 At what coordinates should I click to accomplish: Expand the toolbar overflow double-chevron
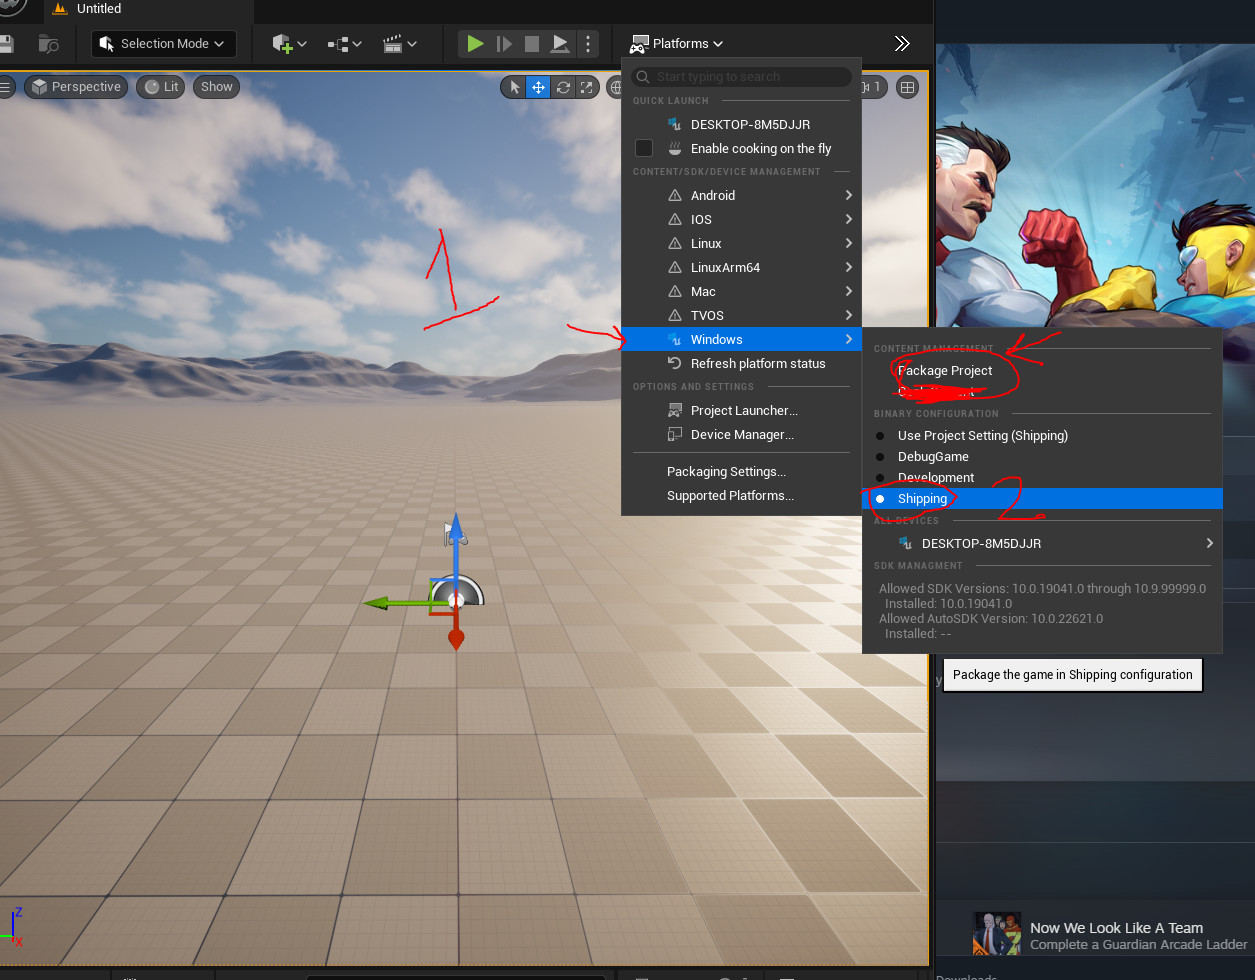pyautogui.click(x=902, y=44)
